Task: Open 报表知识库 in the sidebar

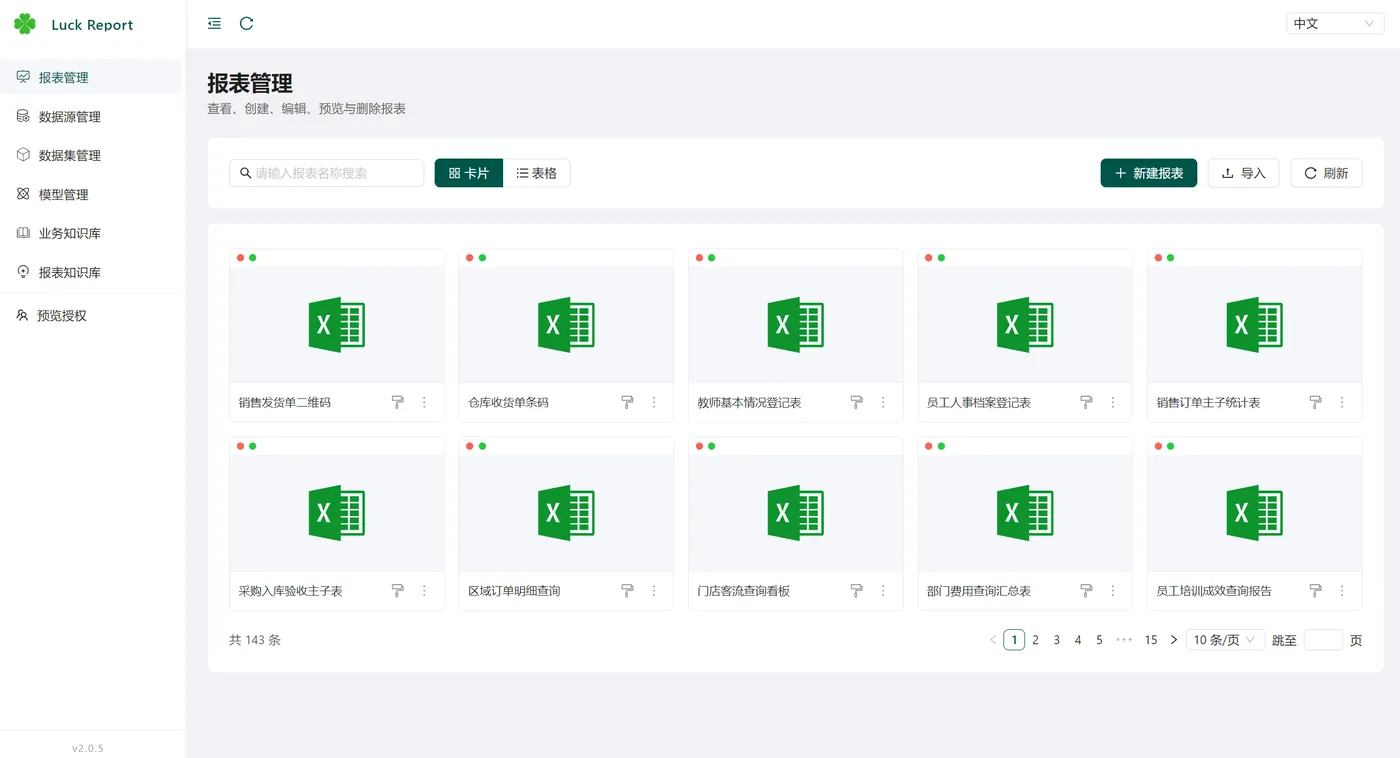Action: (x=91, y=272)
